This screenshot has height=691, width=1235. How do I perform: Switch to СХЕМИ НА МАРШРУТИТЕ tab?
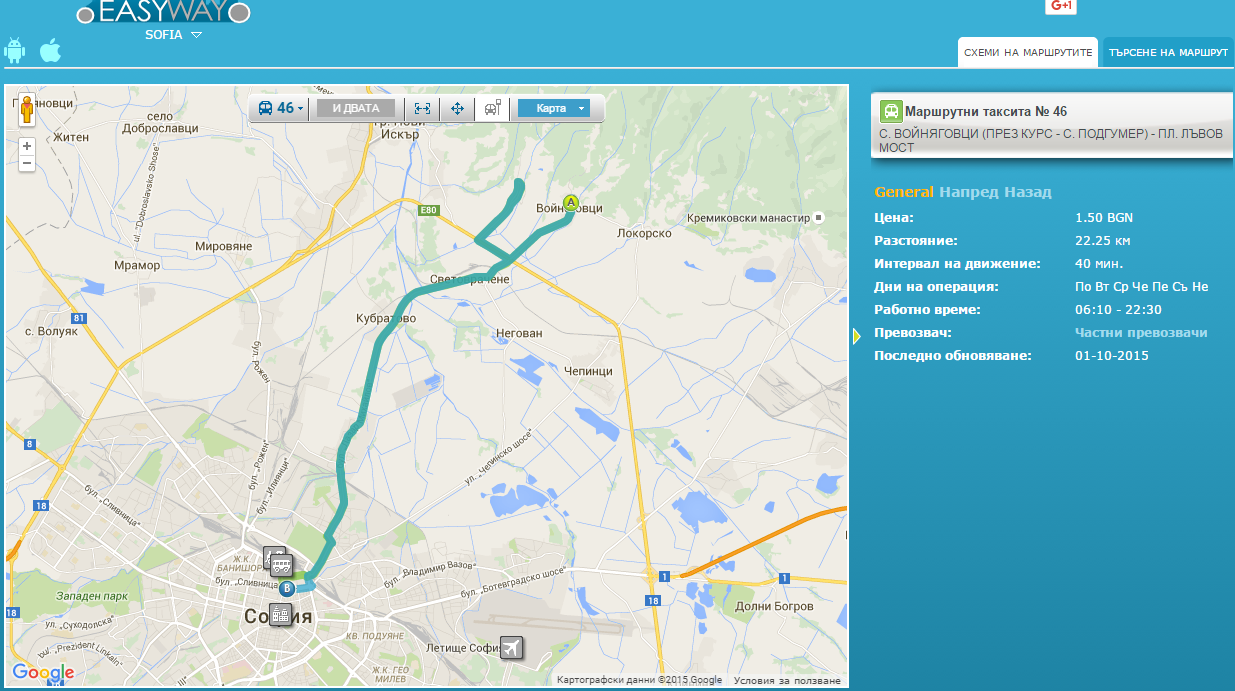[1027, 52]
